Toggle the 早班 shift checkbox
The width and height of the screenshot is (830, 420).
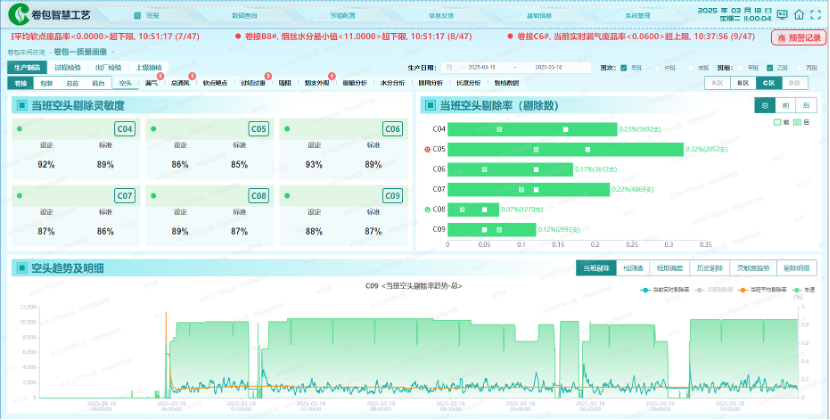[x=624, y=68]
